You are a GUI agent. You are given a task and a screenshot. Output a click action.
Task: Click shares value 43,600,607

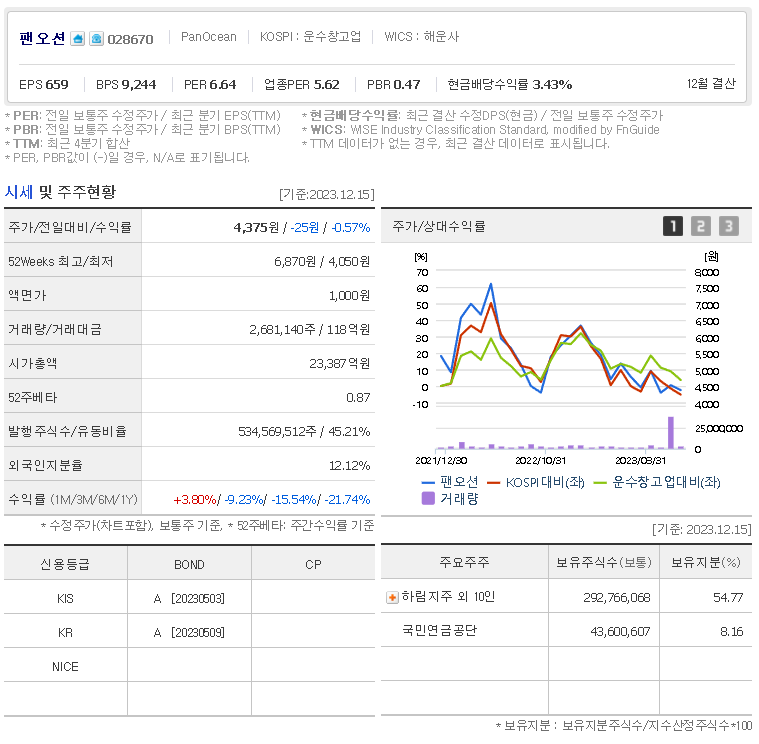point(620,631)
